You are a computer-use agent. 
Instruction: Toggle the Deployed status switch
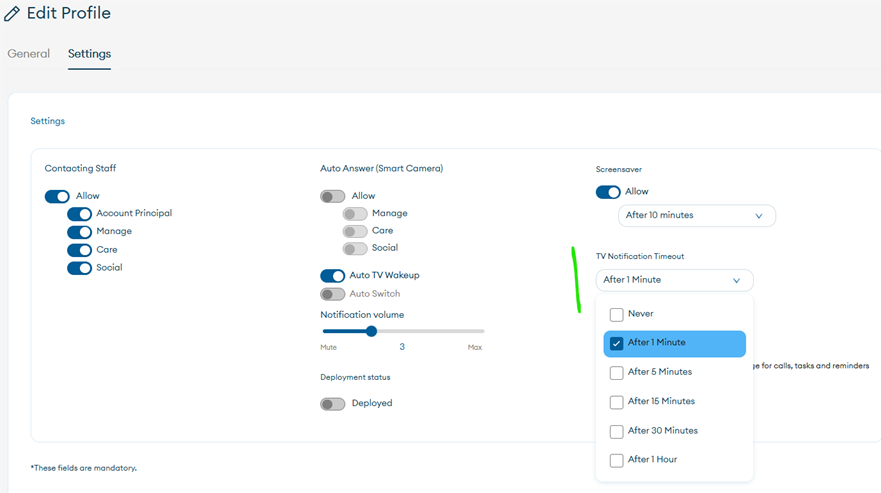tap(332, 404)
